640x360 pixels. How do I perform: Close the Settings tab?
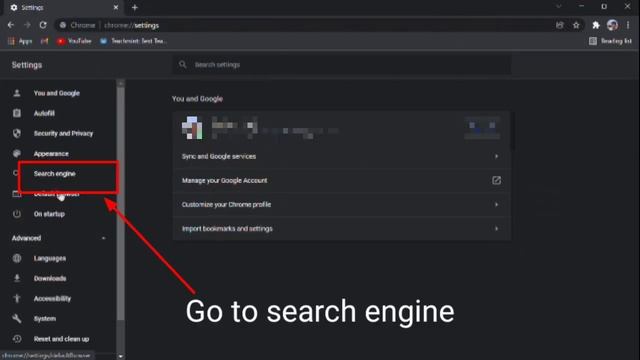point(116,7)
